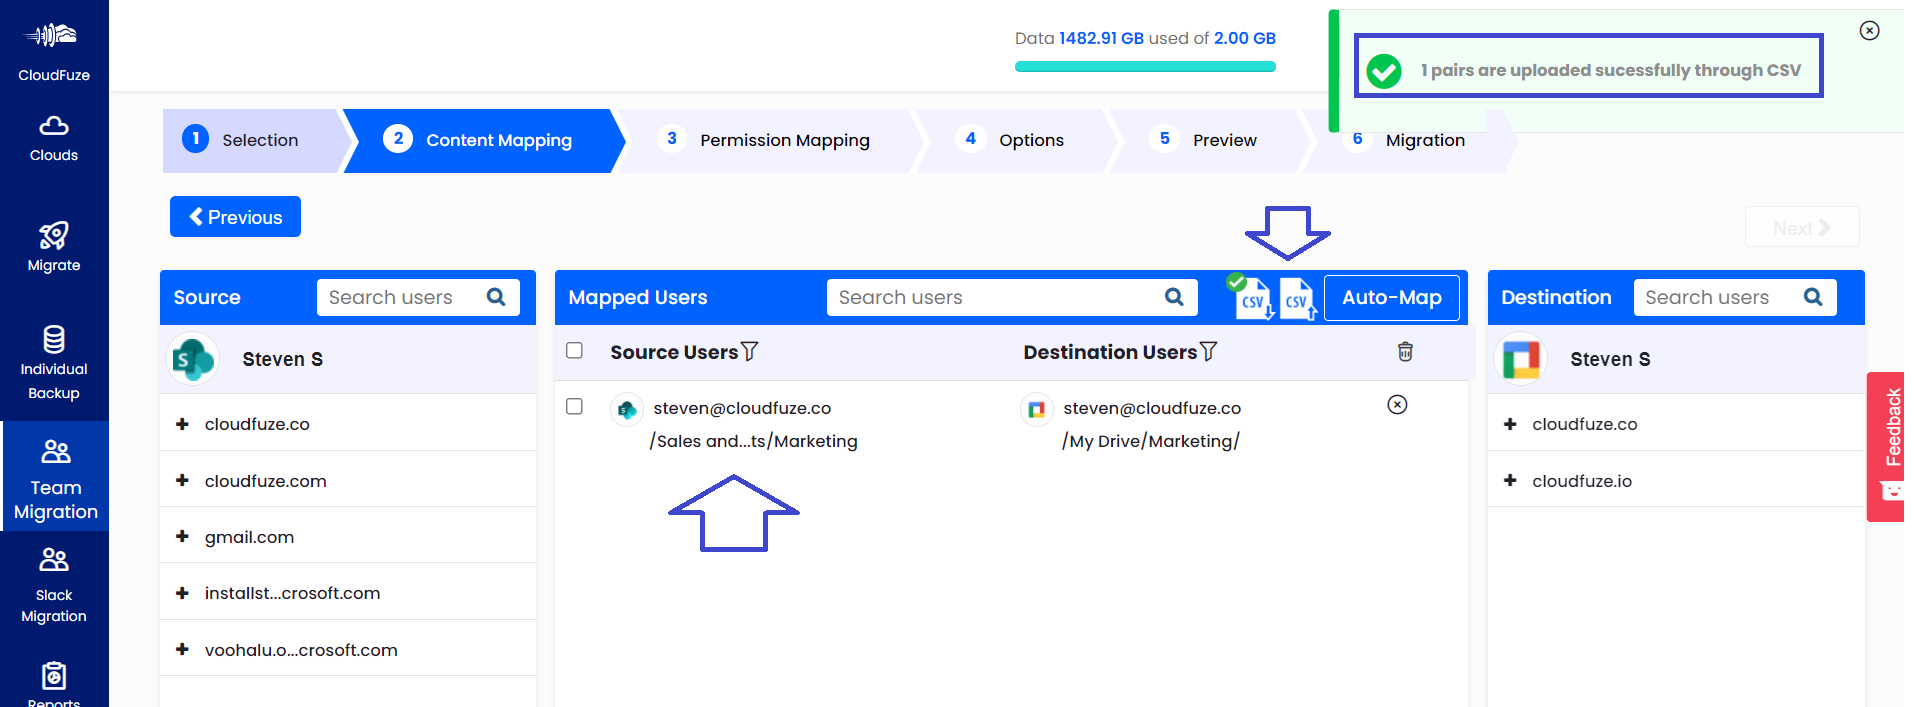1914x707 pixels.
Task: Expand source voohalu.o...crosoft.com domain
Action: pos(182,650)
